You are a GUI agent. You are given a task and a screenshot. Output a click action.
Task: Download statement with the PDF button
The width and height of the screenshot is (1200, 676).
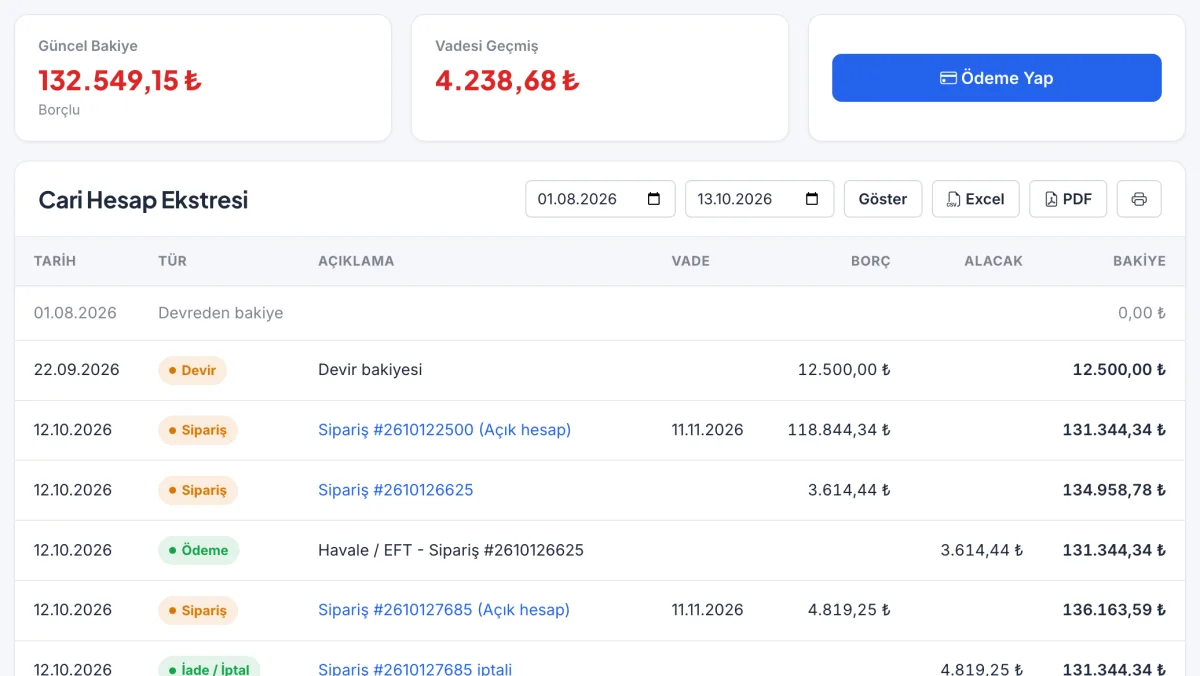(x=1068, y=199)
